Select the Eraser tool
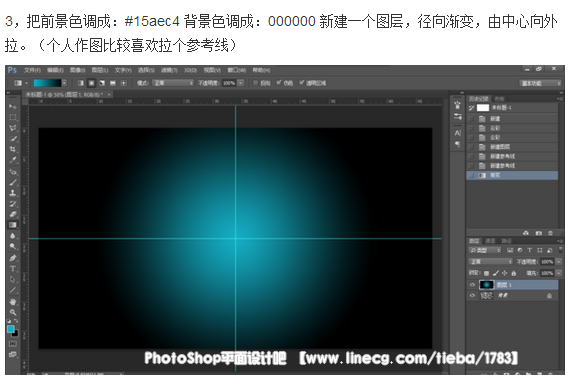568x375 pixels. [13, 214]
